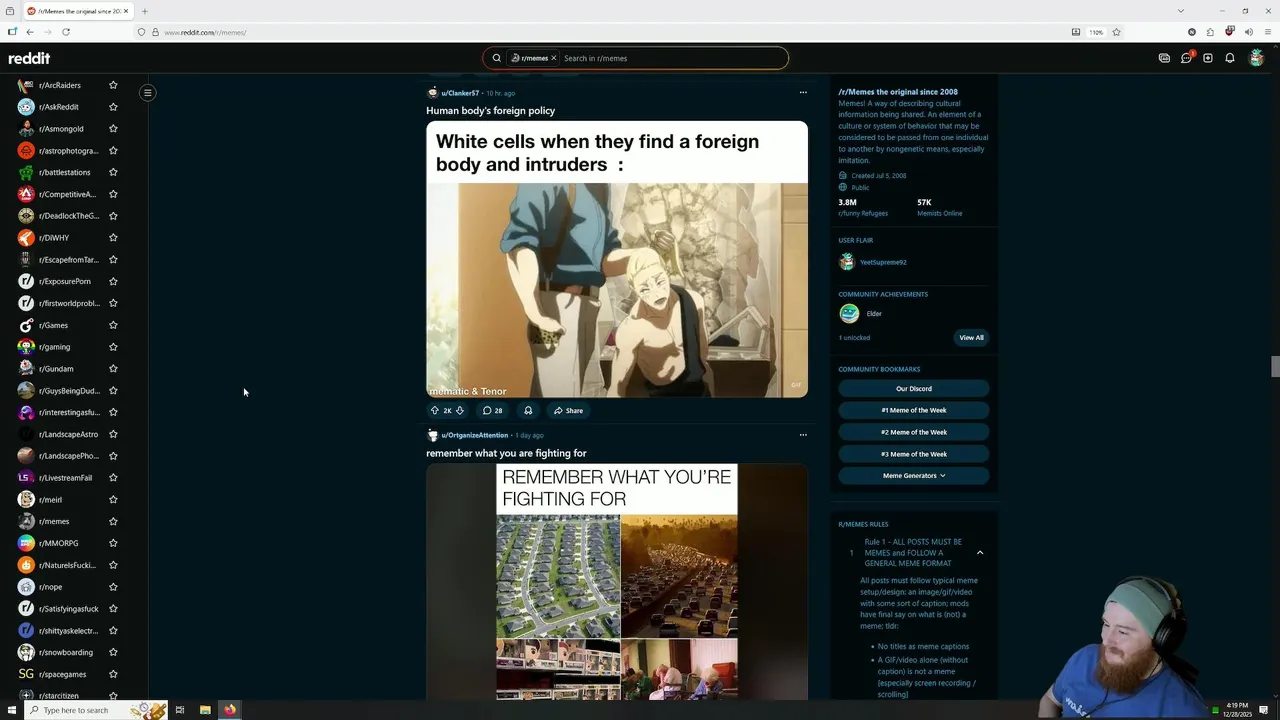Image resolution: width=1280 pixels, height=720 pixels.
Task: Grab the page vertical scrollbar thumb
Action: coord(1275,366)
